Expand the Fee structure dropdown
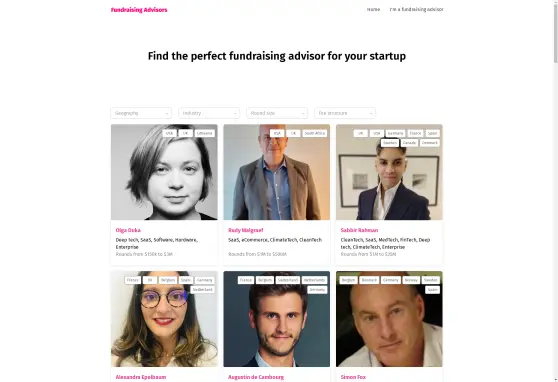This screenshot has width=558, height=382. 345,113
